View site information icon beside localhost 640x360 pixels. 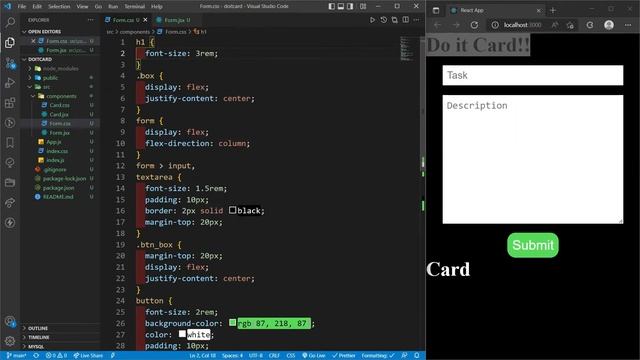495,25
